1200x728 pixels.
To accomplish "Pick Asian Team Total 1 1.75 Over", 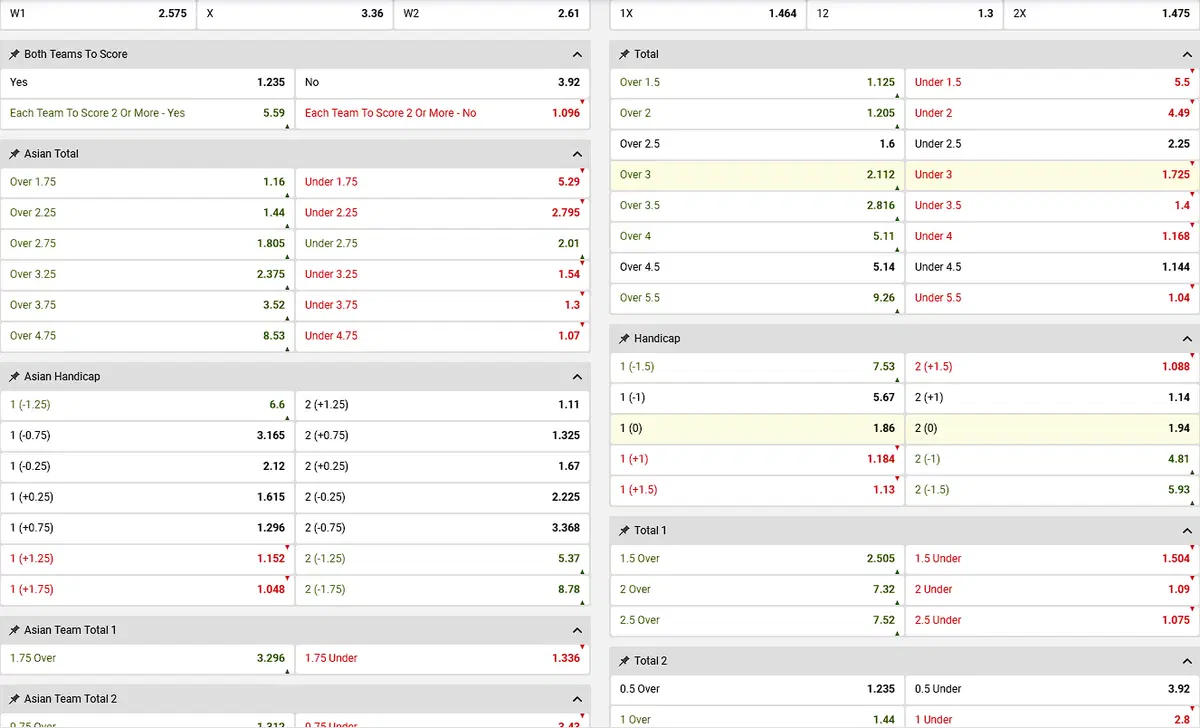I will (x=147, y=659).
